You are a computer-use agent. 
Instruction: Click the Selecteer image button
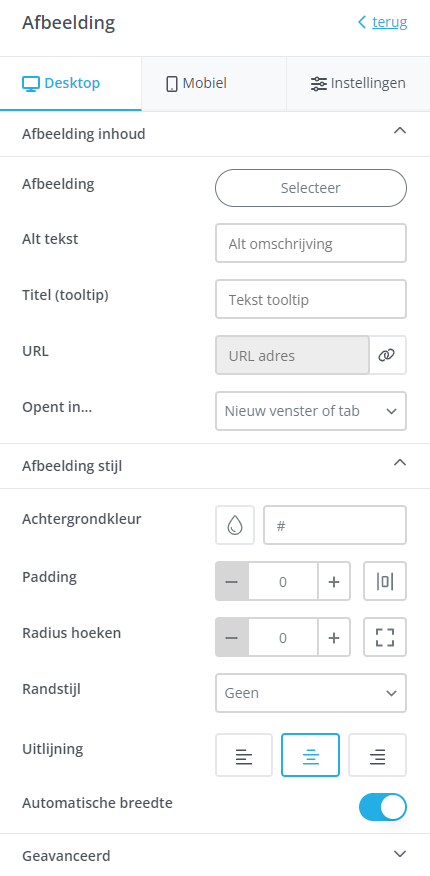tap(311, 188)
